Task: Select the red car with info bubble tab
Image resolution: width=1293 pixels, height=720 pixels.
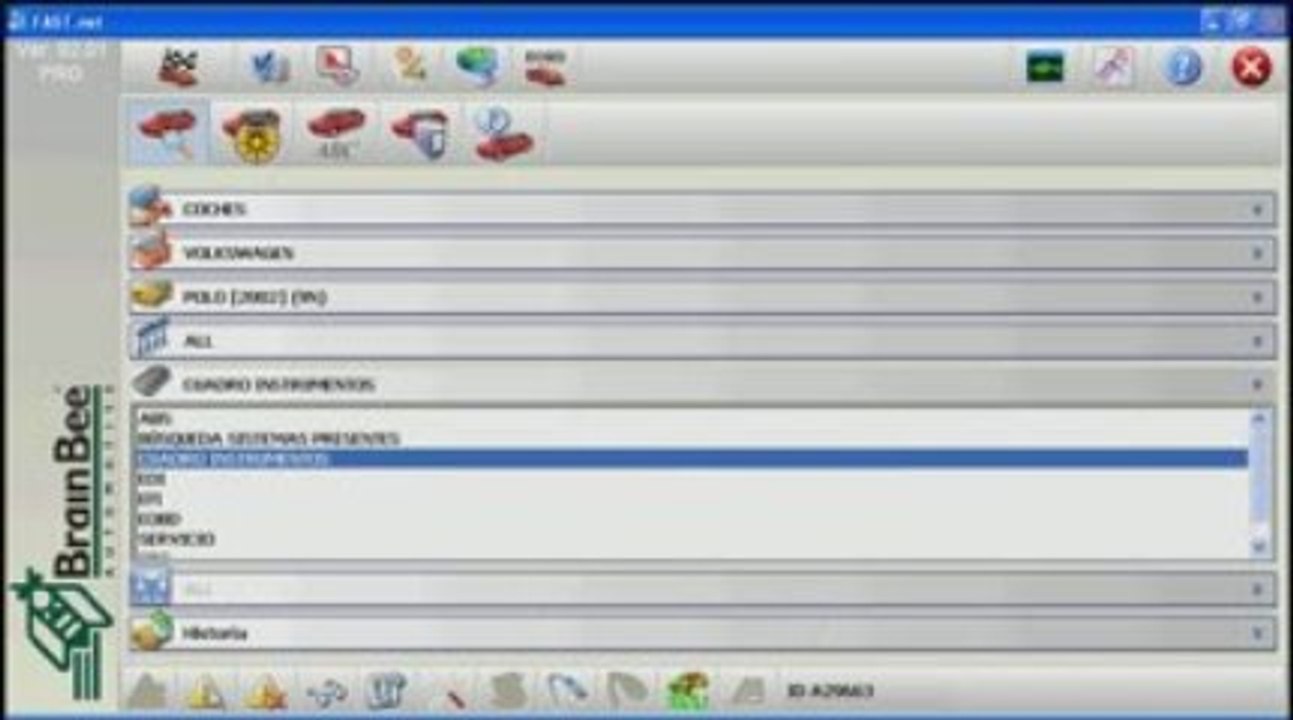Action: click(x=504, y=133)
